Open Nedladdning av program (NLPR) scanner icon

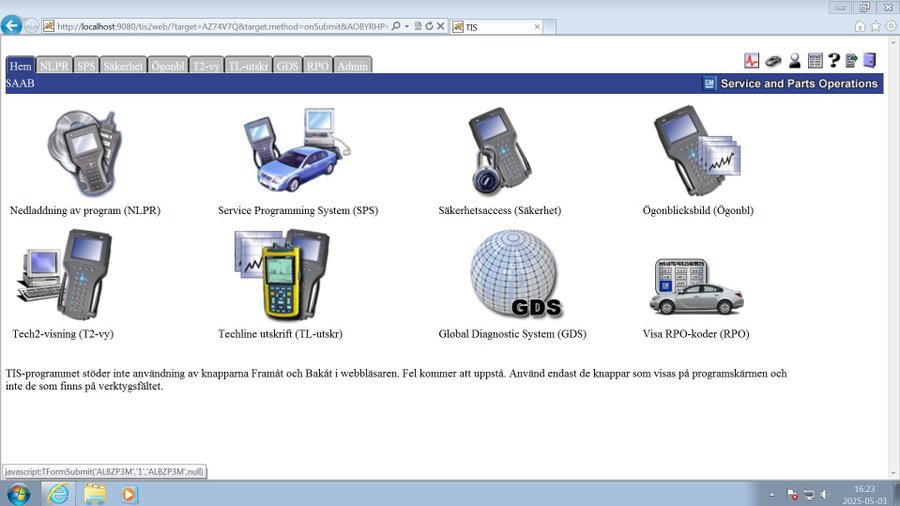point(84,153)
